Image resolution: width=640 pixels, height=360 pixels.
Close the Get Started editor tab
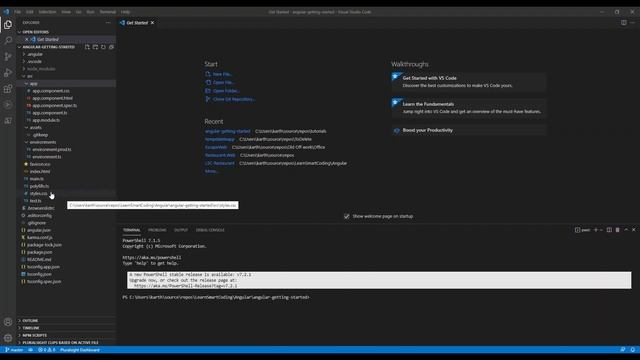pos(152,23)
